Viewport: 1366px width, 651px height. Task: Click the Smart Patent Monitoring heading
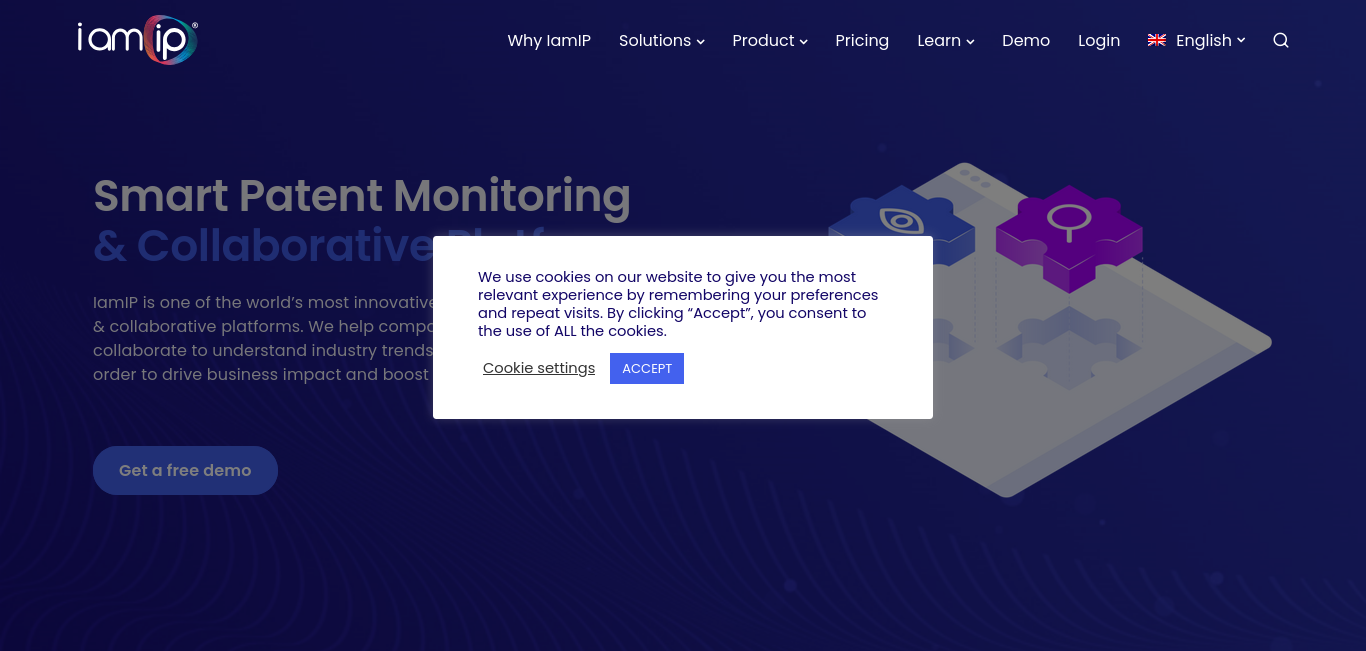362,196
